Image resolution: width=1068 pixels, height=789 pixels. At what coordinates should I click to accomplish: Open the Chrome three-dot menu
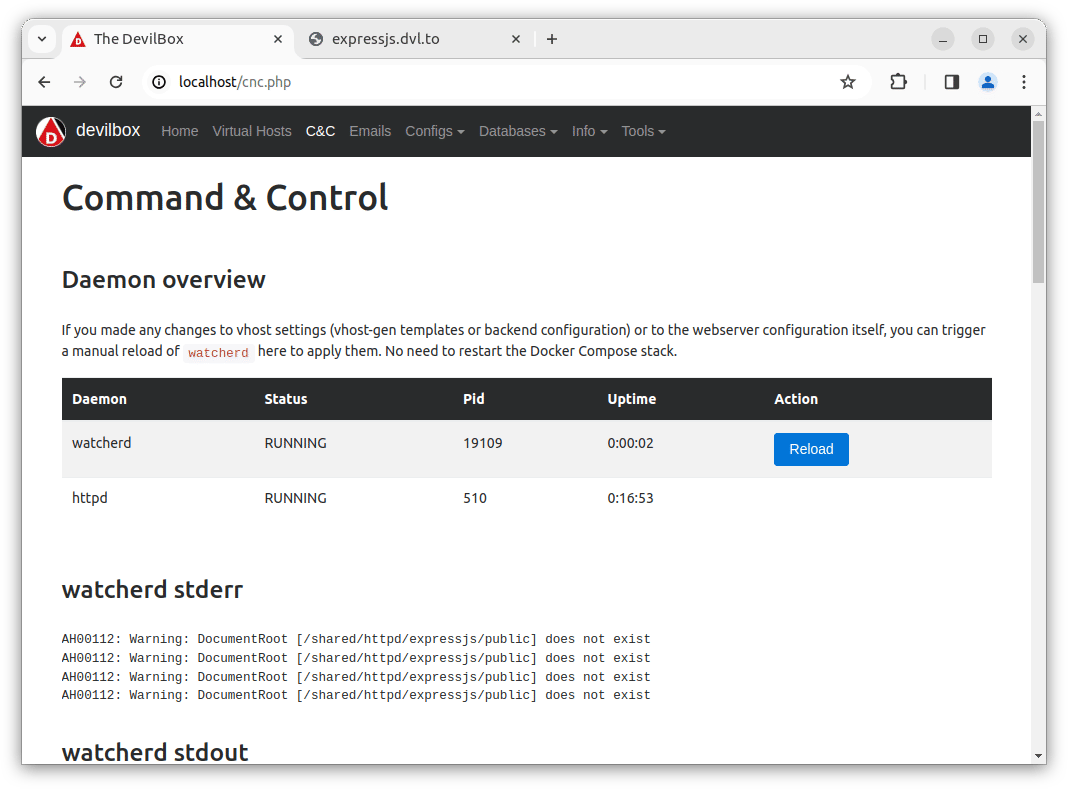pyautogui.click(x=1023, y=82)
